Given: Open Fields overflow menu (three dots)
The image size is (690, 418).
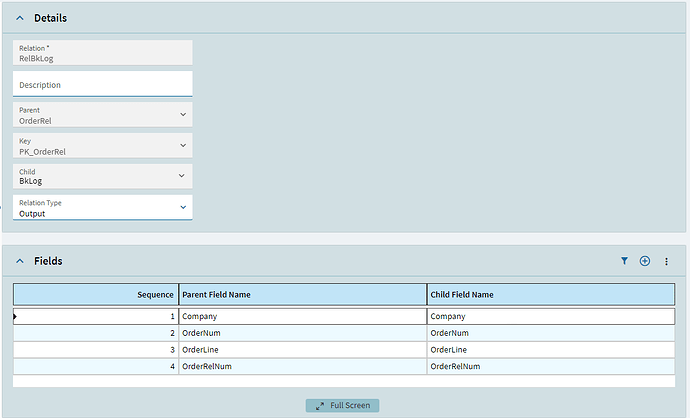Looking at the screenshot, I should [666, 261].
